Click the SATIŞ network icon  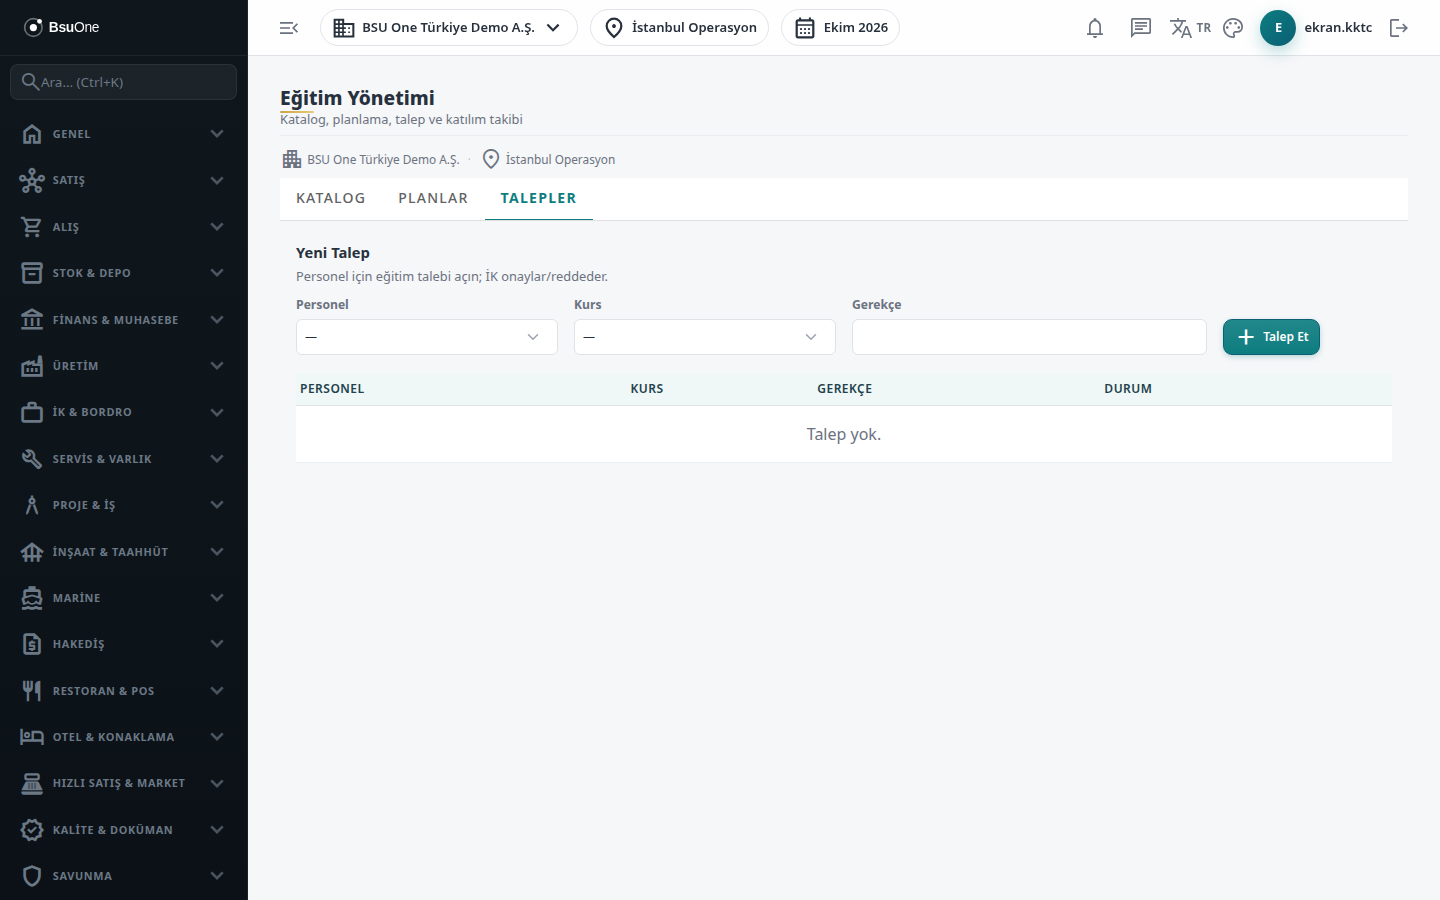click(32, 180)
